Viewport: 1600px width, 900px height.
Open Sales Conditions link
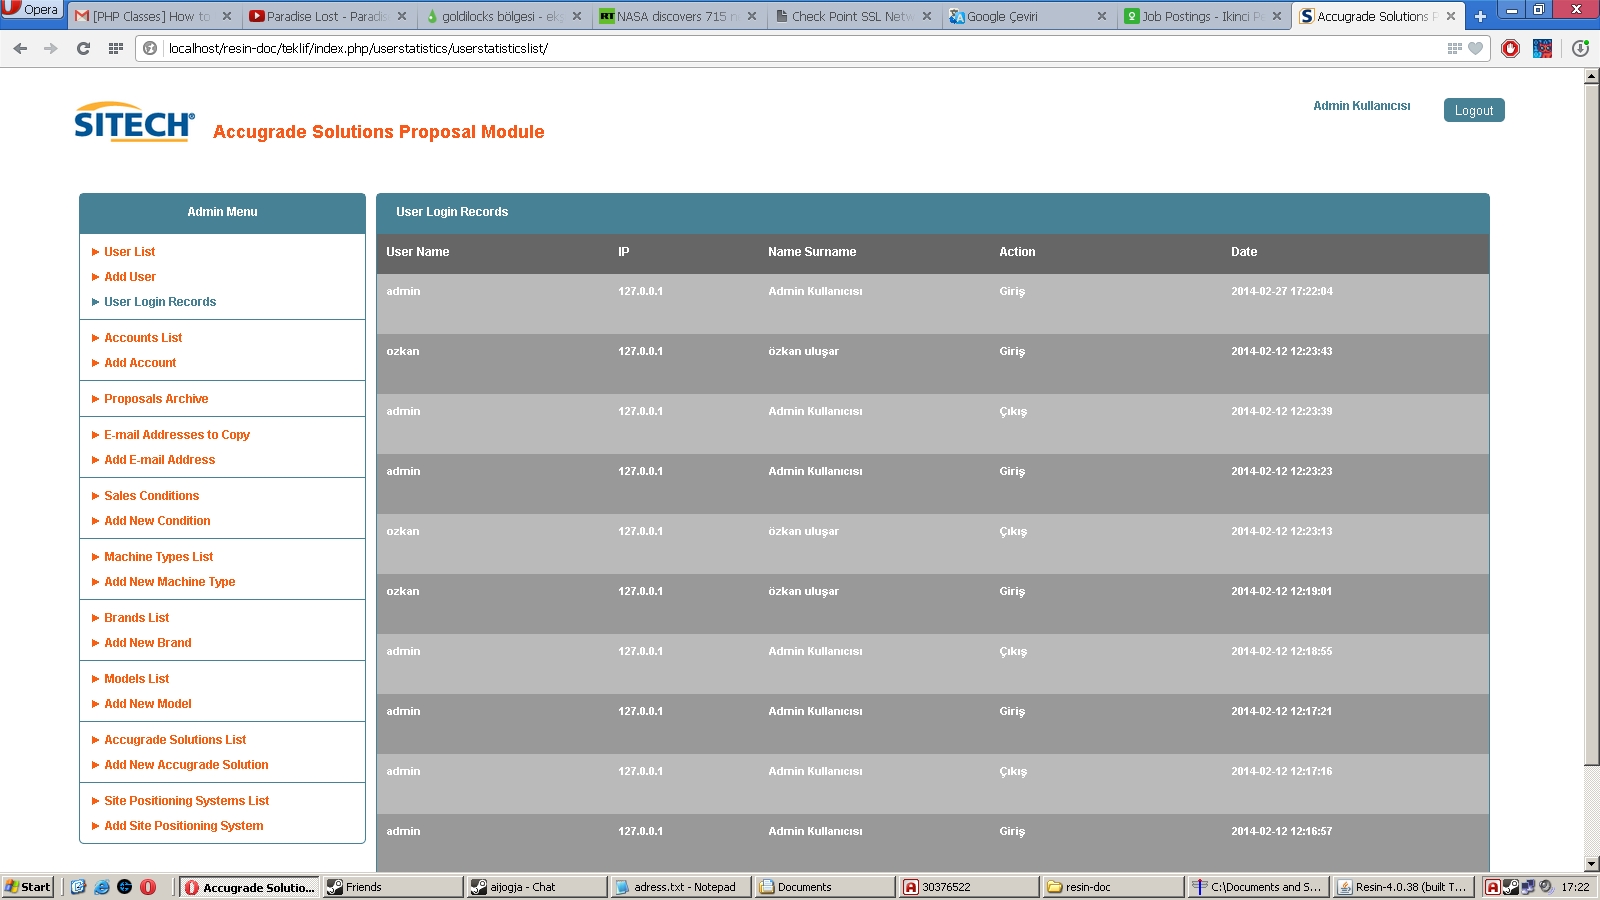[151, 496]
